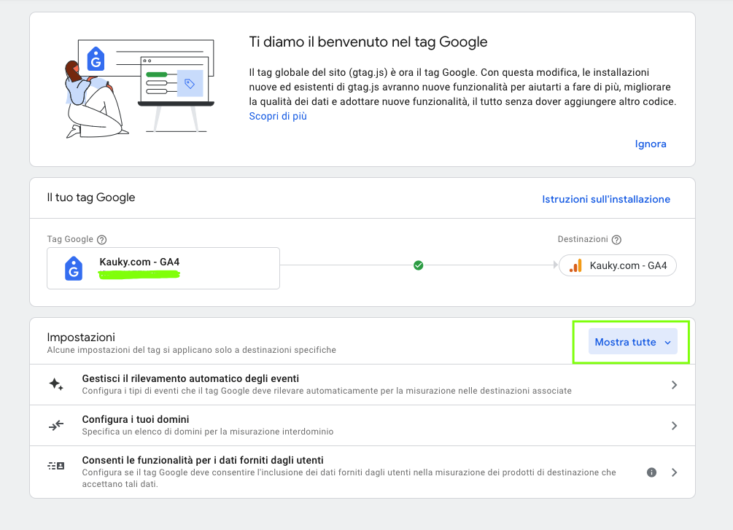Expand the Mostra tutte dropdown
The height and width of the screenshot is (530, 733).
pyautogui.click(x=632, y=342)
